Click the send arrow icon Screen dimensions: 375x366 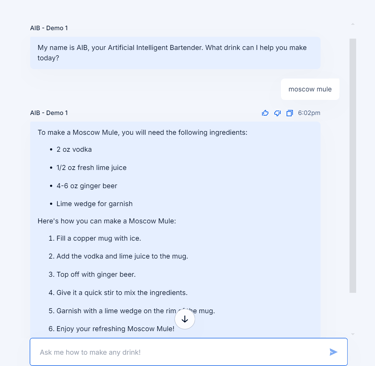point(333,352)
